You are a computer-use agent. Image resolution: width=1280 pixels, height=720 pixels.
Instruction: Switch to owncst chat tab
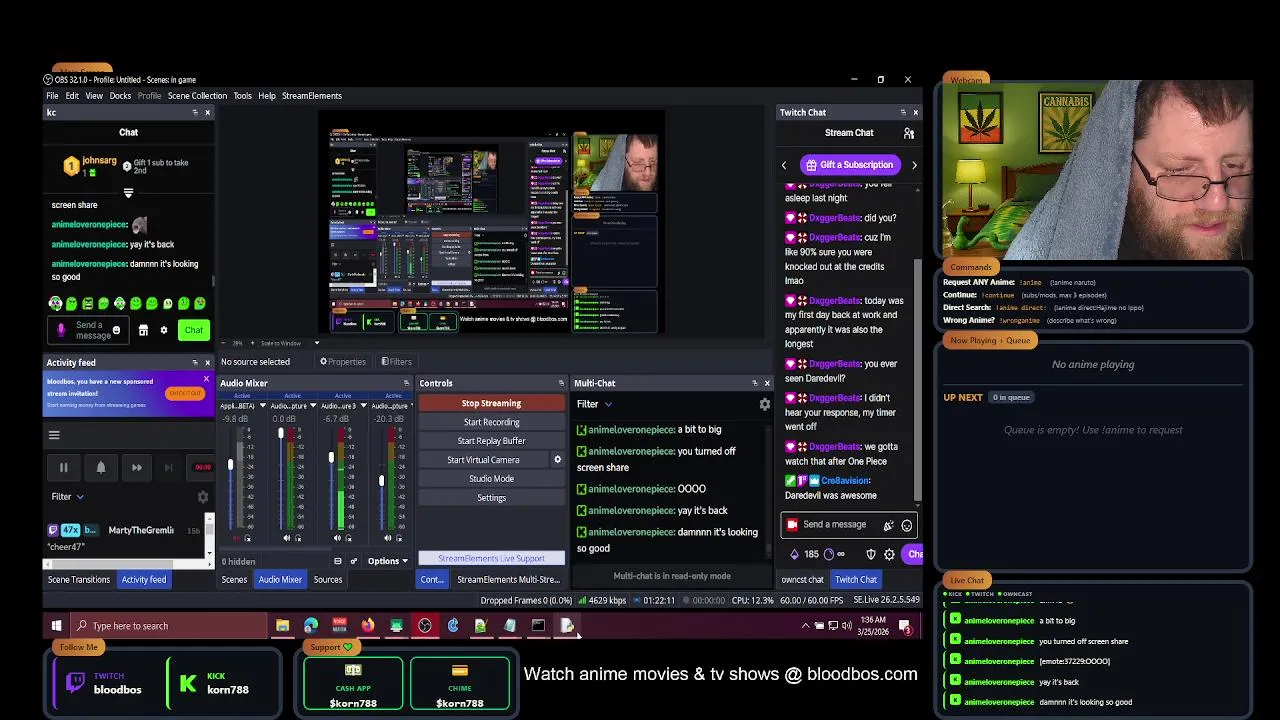[x=803, y=580]
